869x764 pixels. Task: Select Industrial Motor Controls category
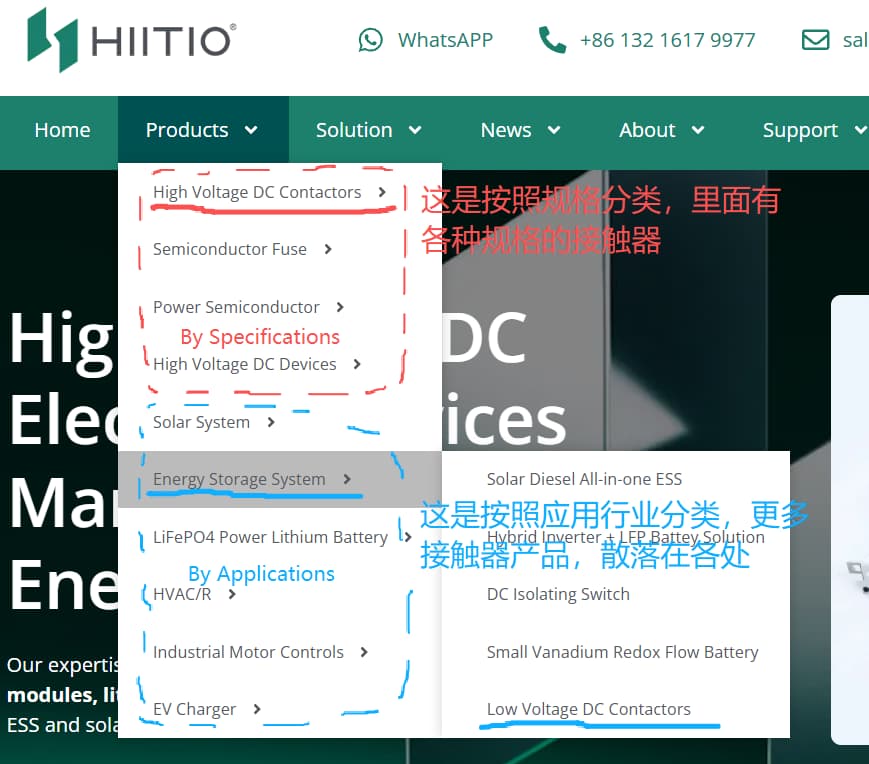point(248,652)
